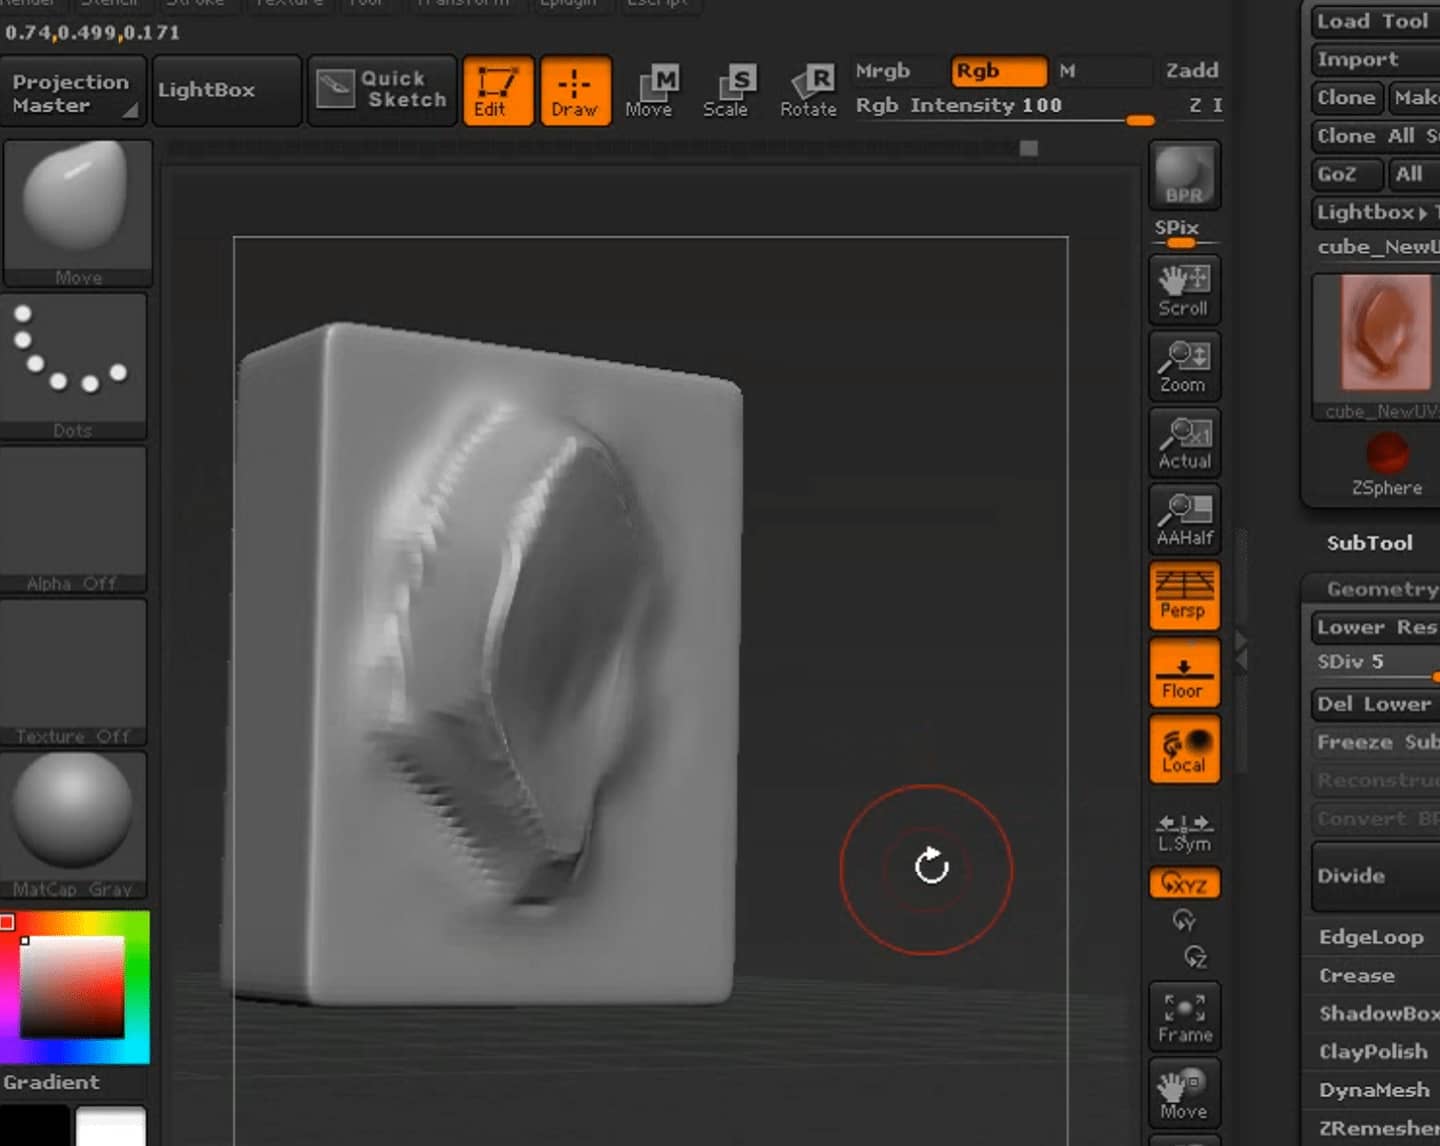Expand the DynaMesh subsection
Viewport: 1440px width, 1146px height.
click(x=1373, y=1090)
